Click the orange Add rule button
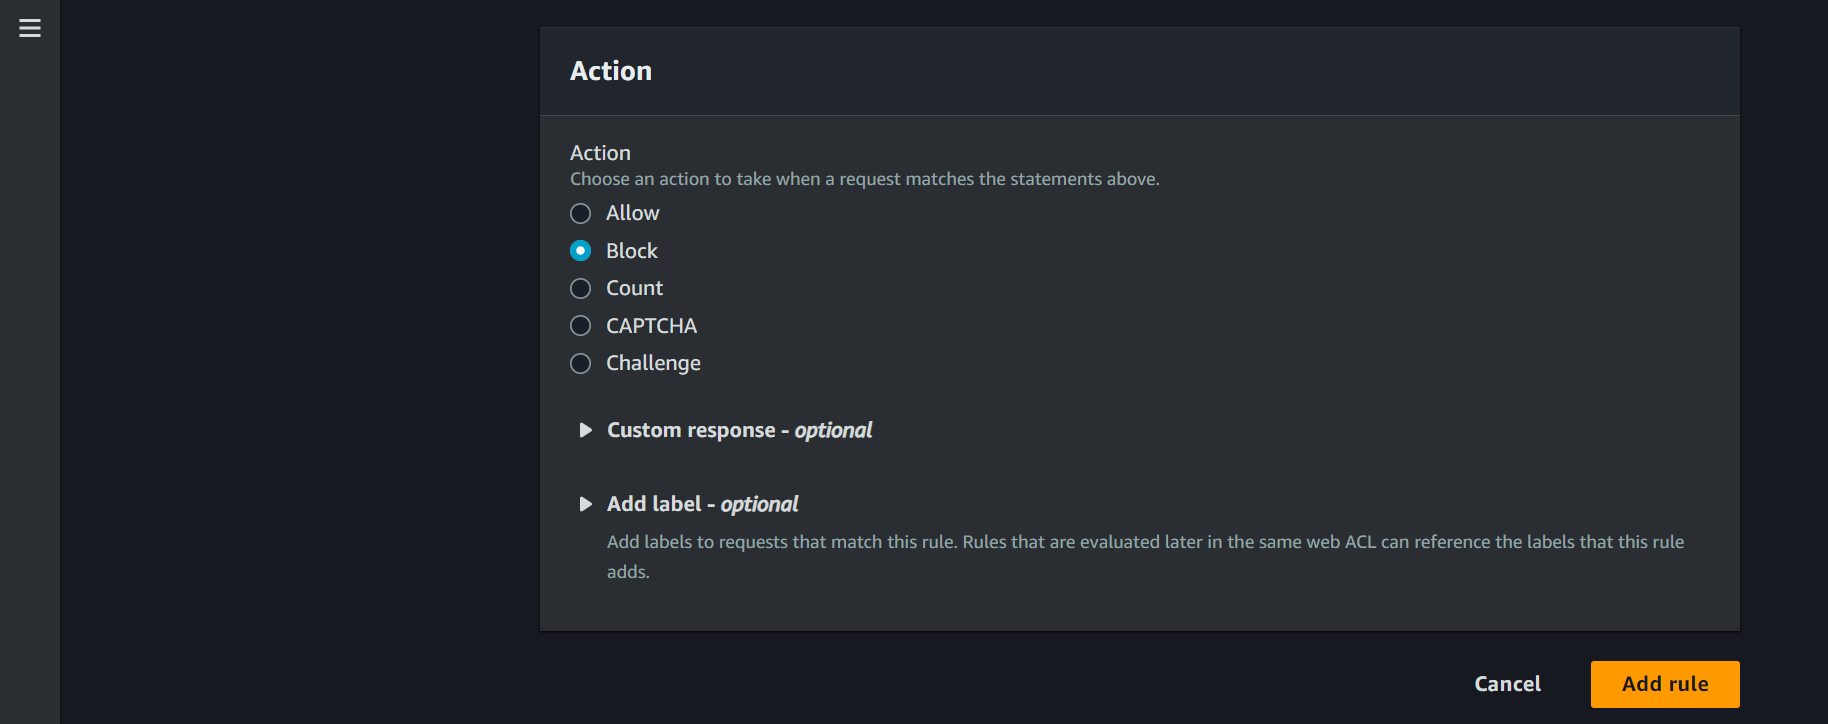Screen dimensions: 1828x724 1665,684
